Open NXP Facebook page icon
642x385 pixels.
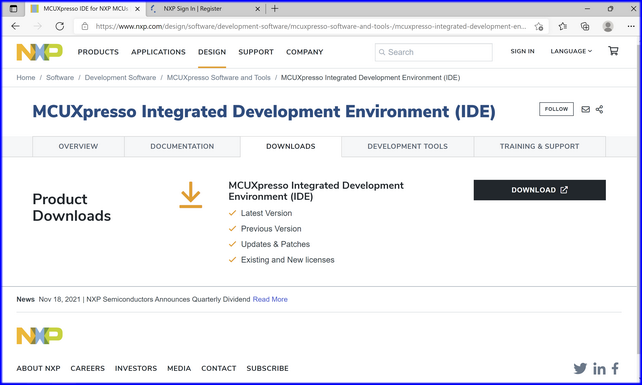(x=615, y=368)
